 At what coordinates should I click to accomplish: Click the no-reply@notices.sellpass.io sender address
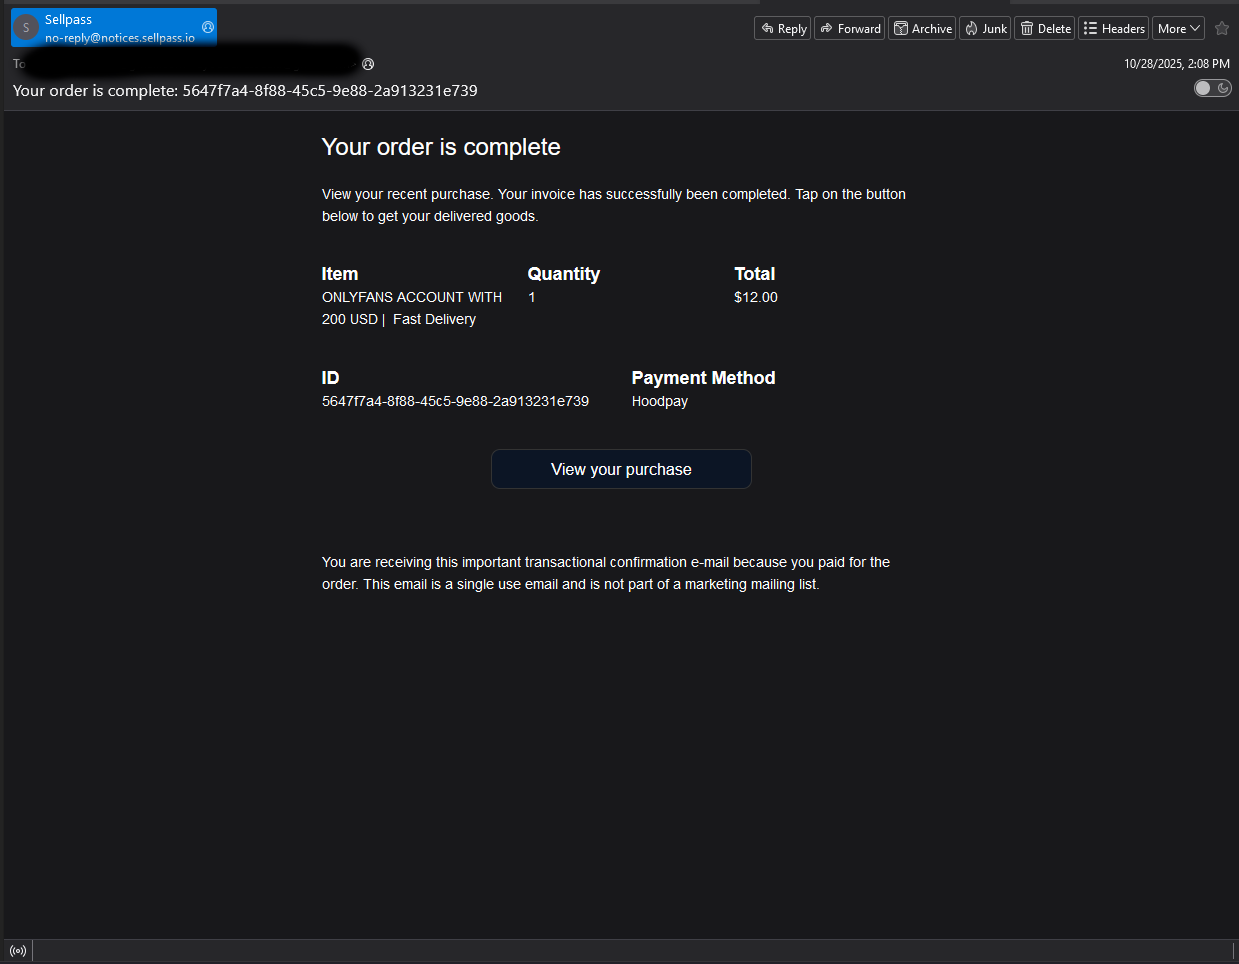pos(119,38)
